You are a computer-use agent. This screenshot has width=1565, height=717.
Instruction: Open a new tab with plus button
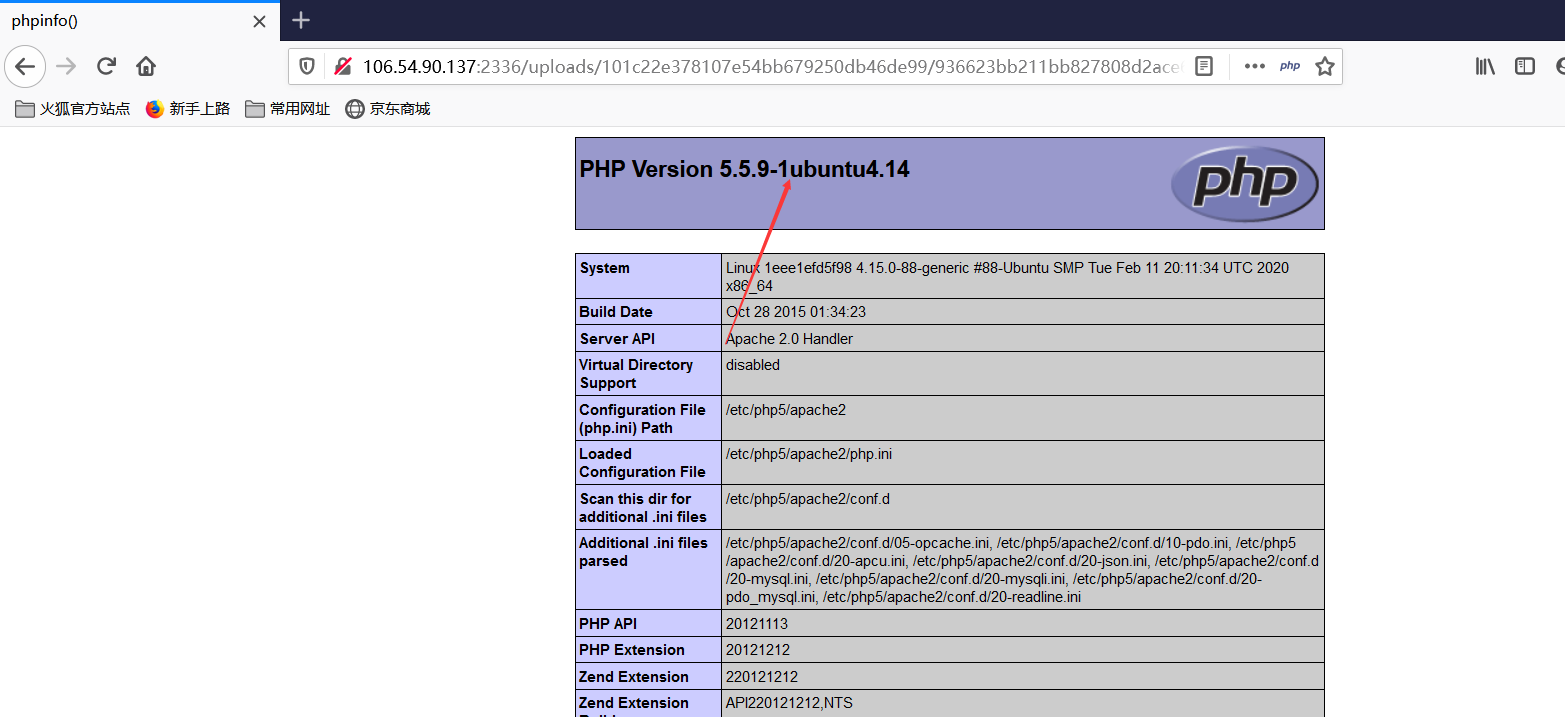(301, 20)
